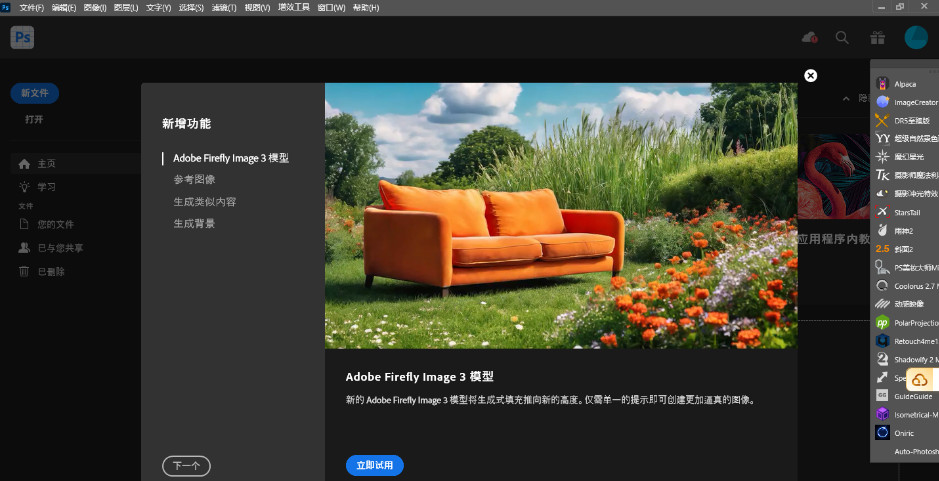Open the 窗口(W) menu
This screenshot has width=939, height=481.
pos(331,8)
